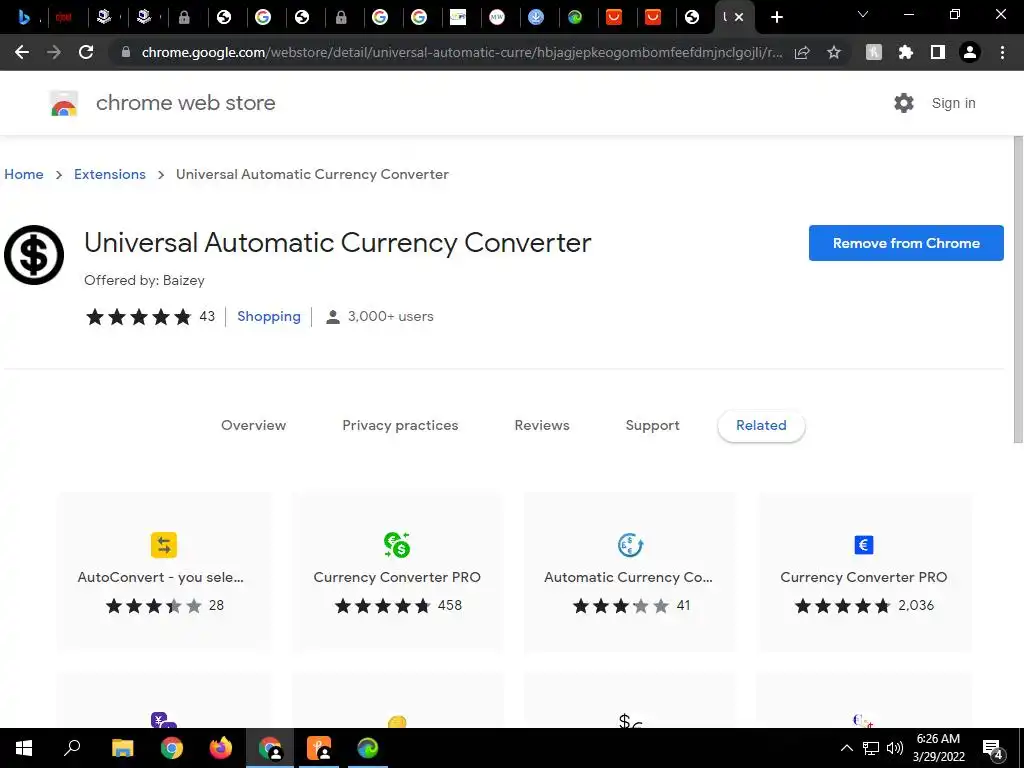Screen dimensions: 1024x768
Task: Reload the current page
Action: pos(86,52)
